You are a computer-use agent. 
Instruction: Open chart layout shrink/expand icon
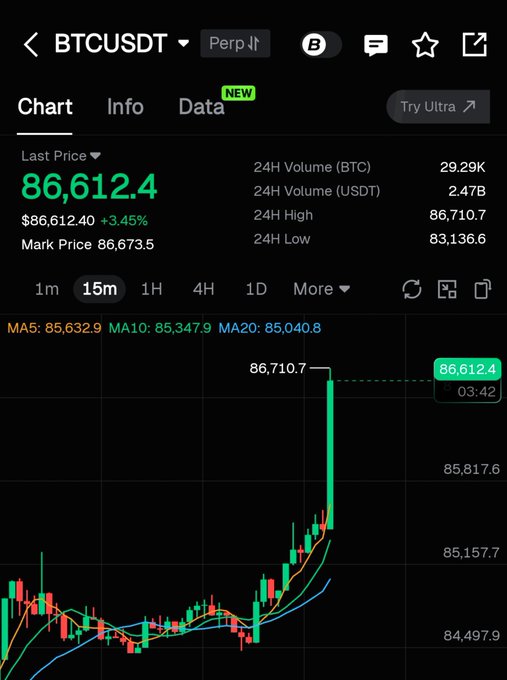click(x=447, y=289)
